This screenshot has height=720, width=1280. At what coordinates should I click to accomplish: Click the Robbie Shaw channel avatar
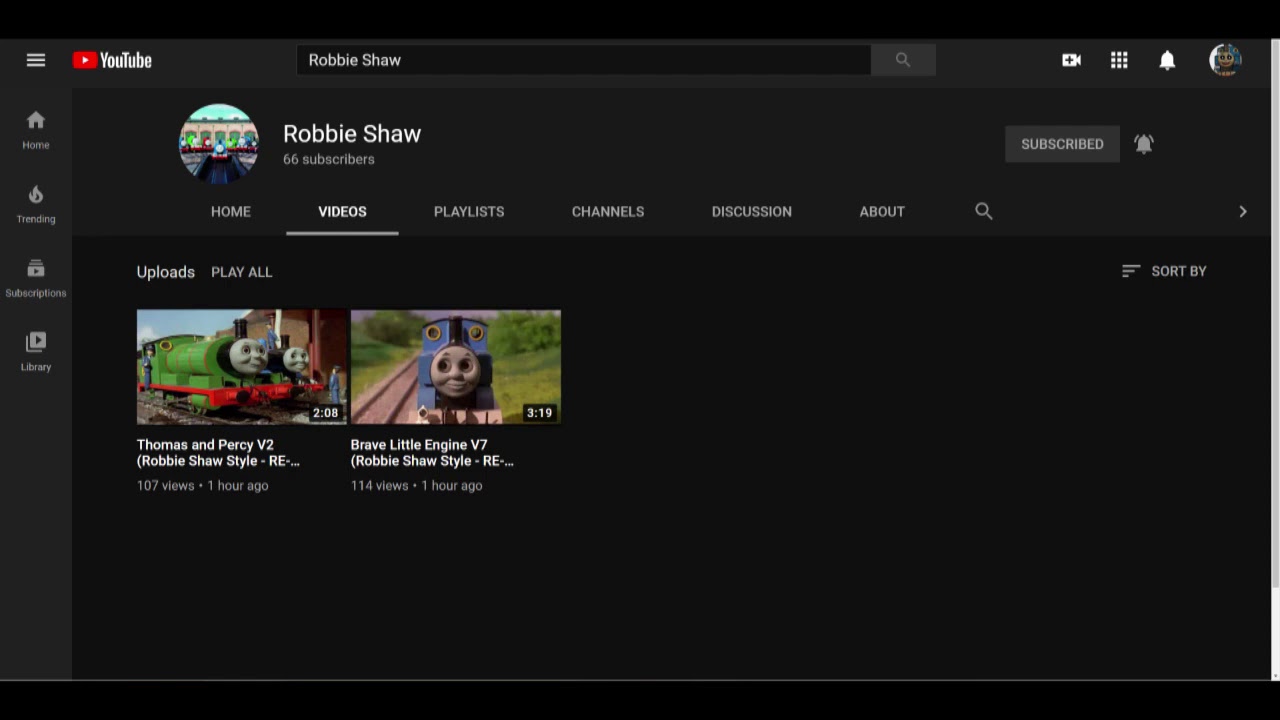tap(219, 144)
